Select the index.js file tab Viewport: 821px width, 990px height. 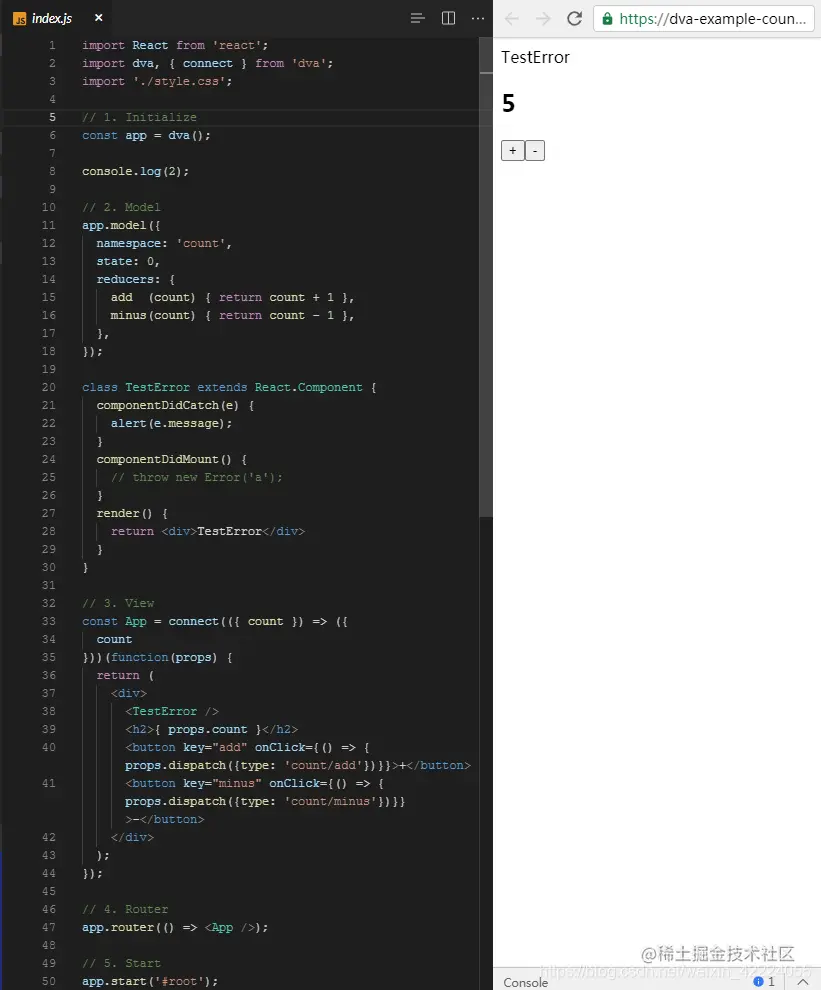coord(58,18)
